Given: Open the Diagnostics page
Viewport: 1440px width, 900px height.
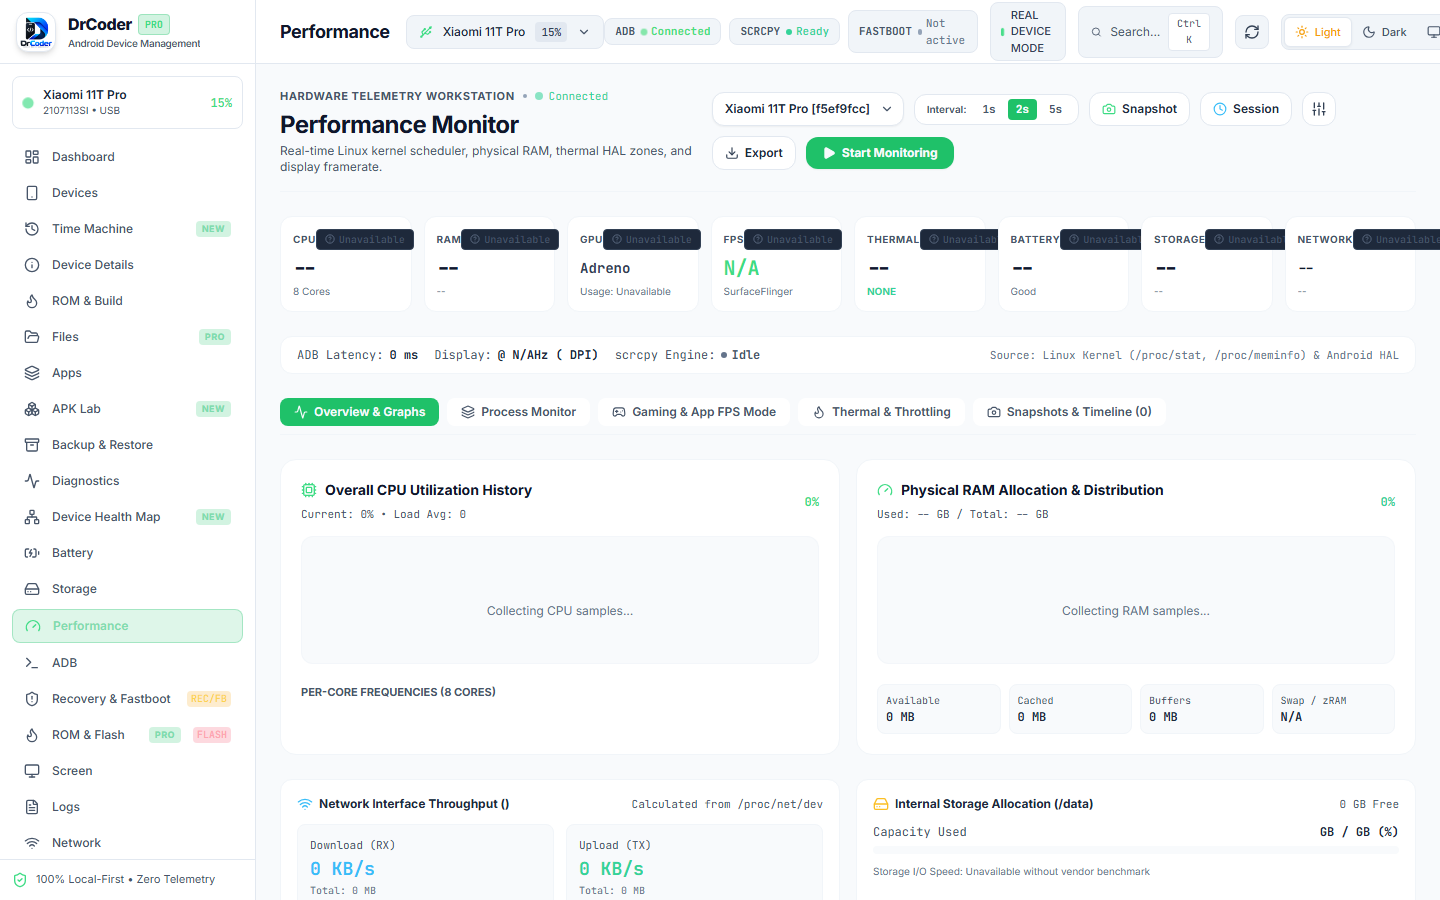Looking at the screenshot, I should 127,481.
